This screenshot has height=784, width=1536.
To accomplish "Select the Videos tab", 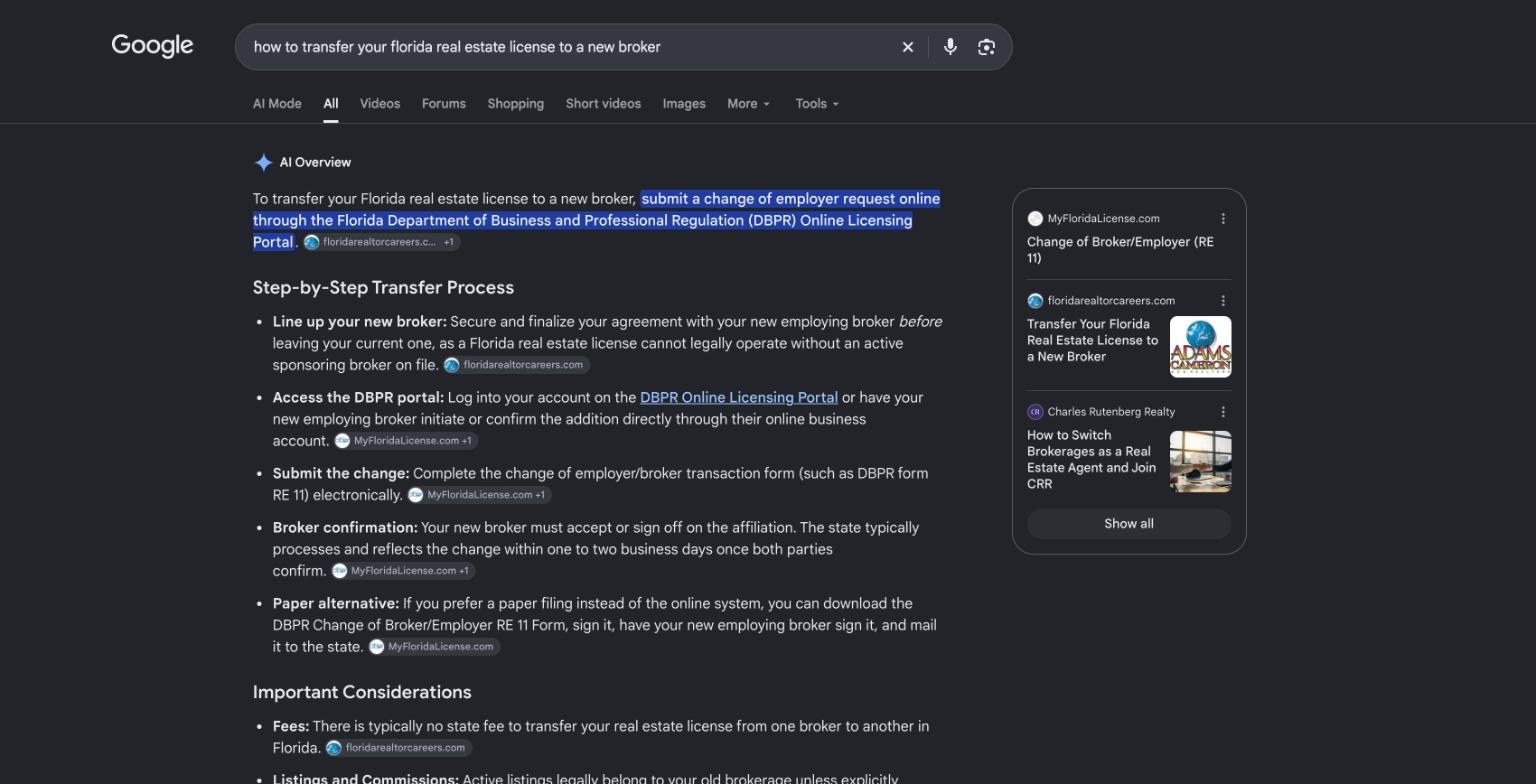I will tap(380, 104).
